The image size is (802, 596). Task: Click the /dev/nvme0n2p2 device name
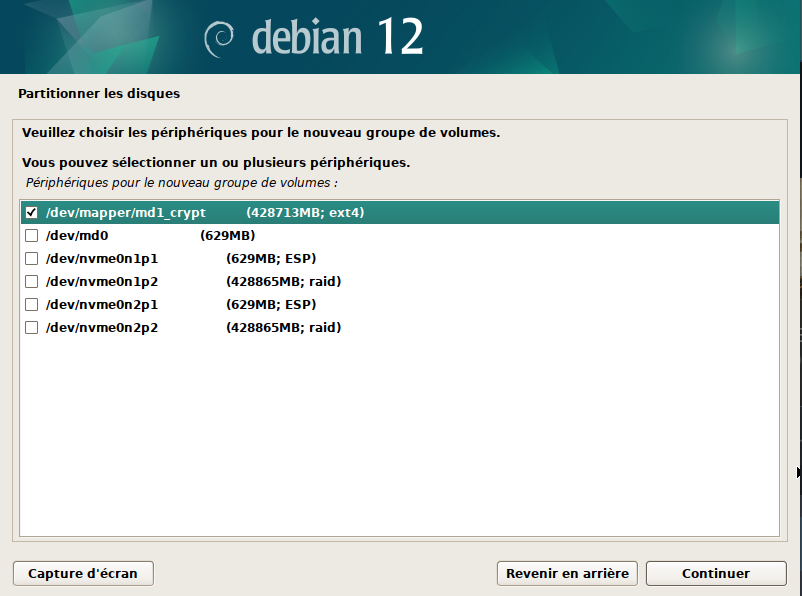point(102,327)
